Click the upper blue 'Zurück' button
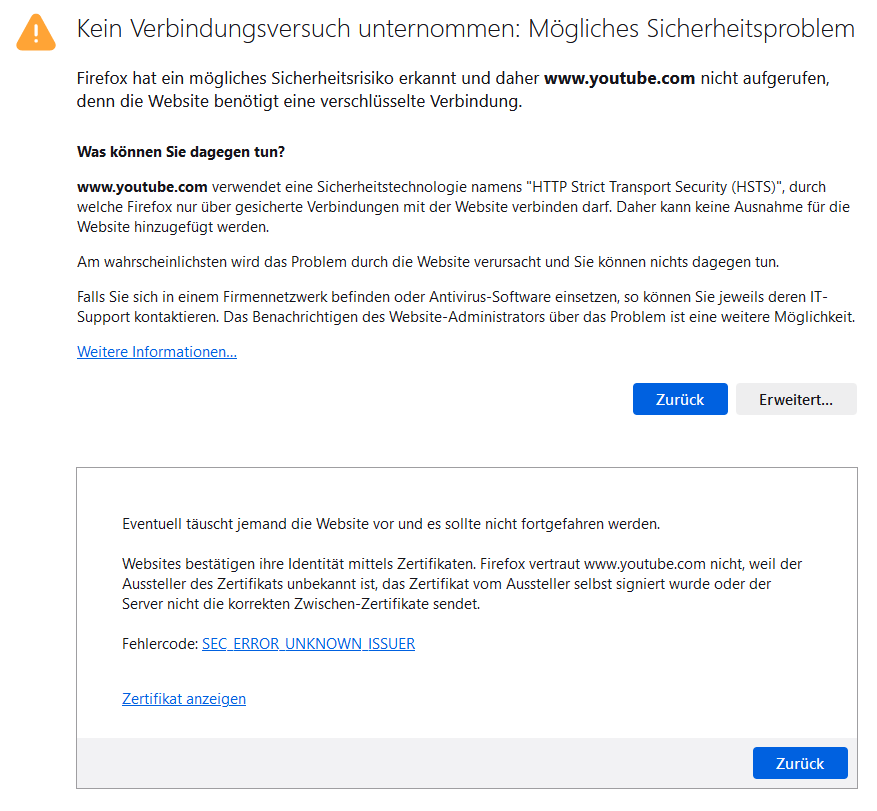This screenshot has height=811, width=877. (680, 399)
